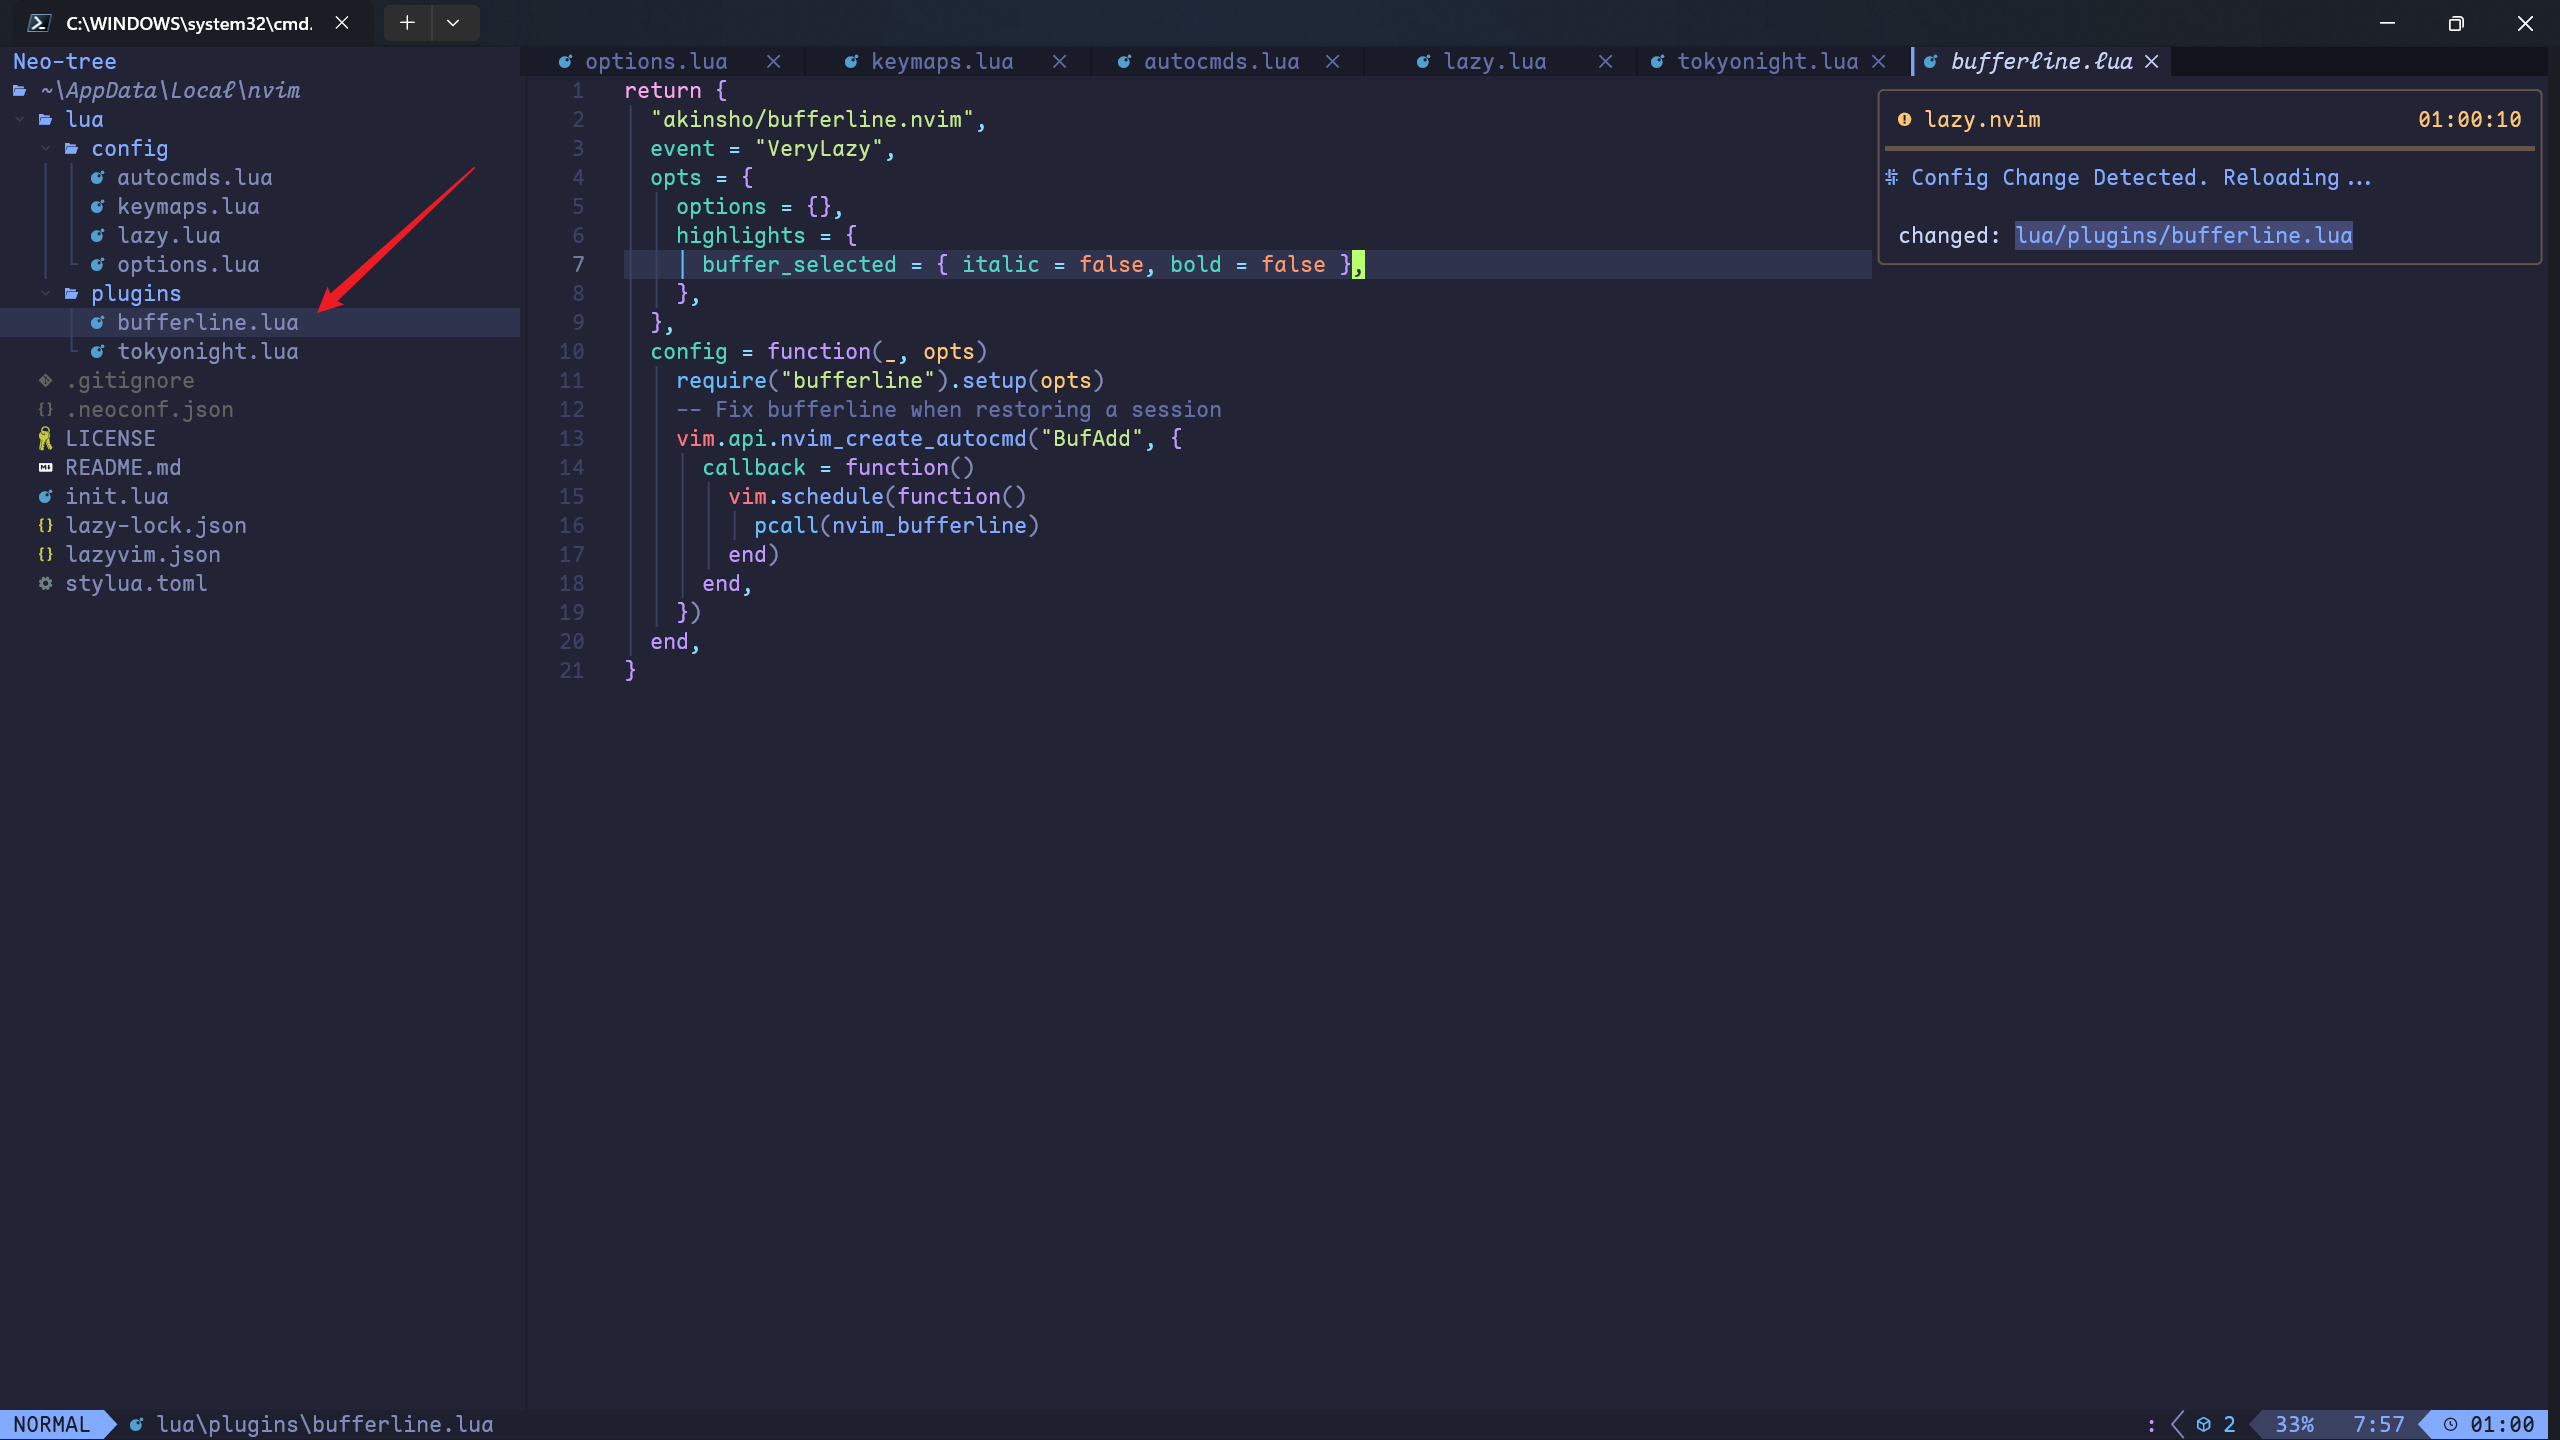Close the bufferline.lua buffer tab
The image size is (2560, 1440).
[2151, 62]
